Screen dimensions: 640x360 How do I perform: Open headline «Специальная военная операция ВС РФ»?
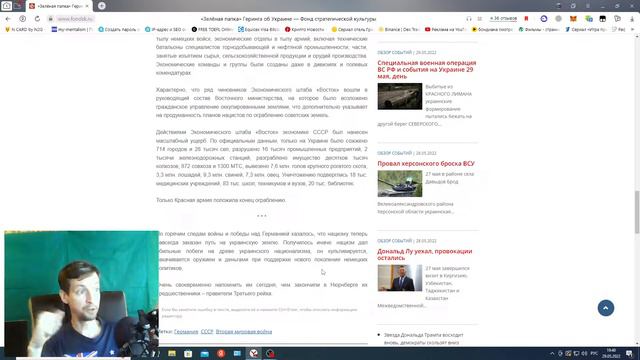tap(427, 69)
